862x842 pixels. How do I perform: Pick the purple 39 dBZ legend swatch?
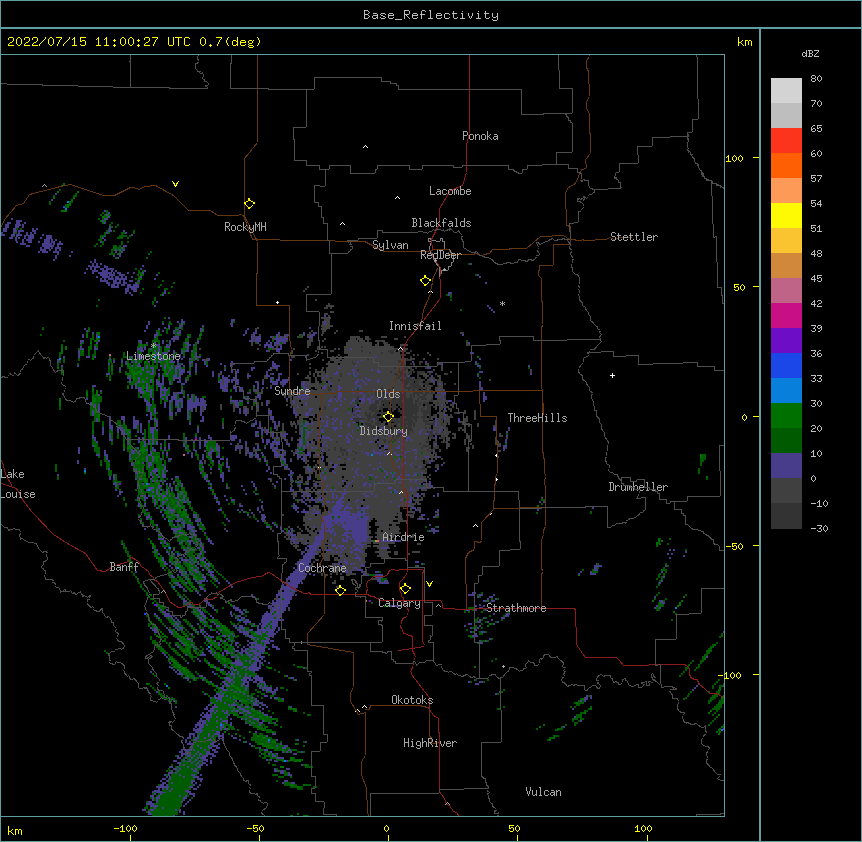click(786, 340)
